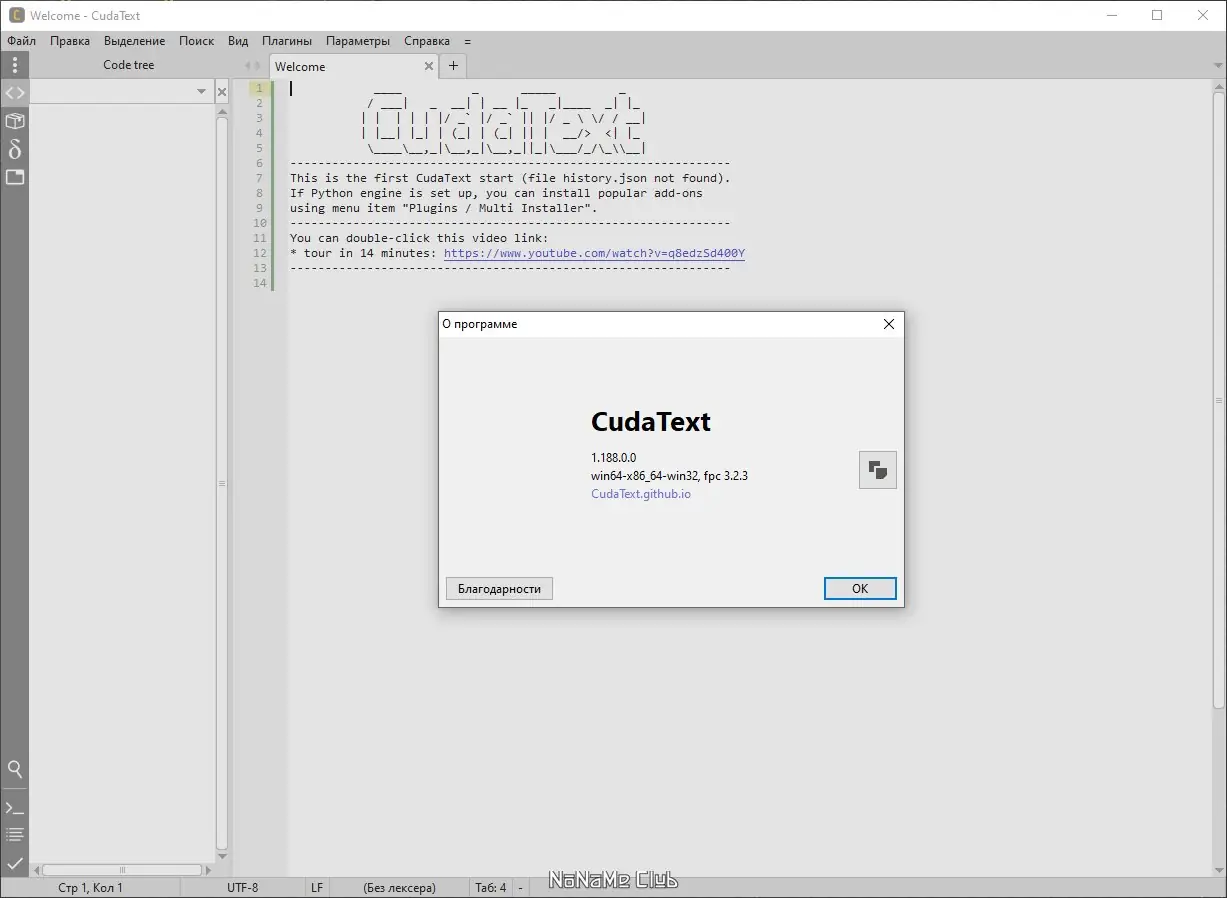Viewport: 1227px width, 898px height.
Task: Open the CudaText.github.io link
Action: click(x=641, y=494)
